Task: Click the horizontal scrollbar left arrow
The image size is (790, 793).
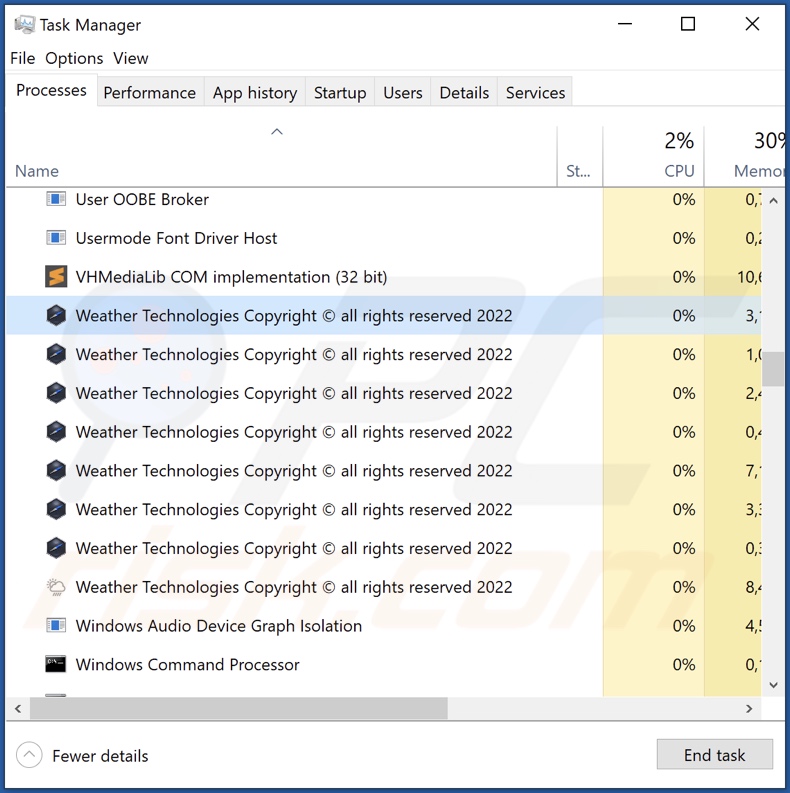Action: point(18,708)
